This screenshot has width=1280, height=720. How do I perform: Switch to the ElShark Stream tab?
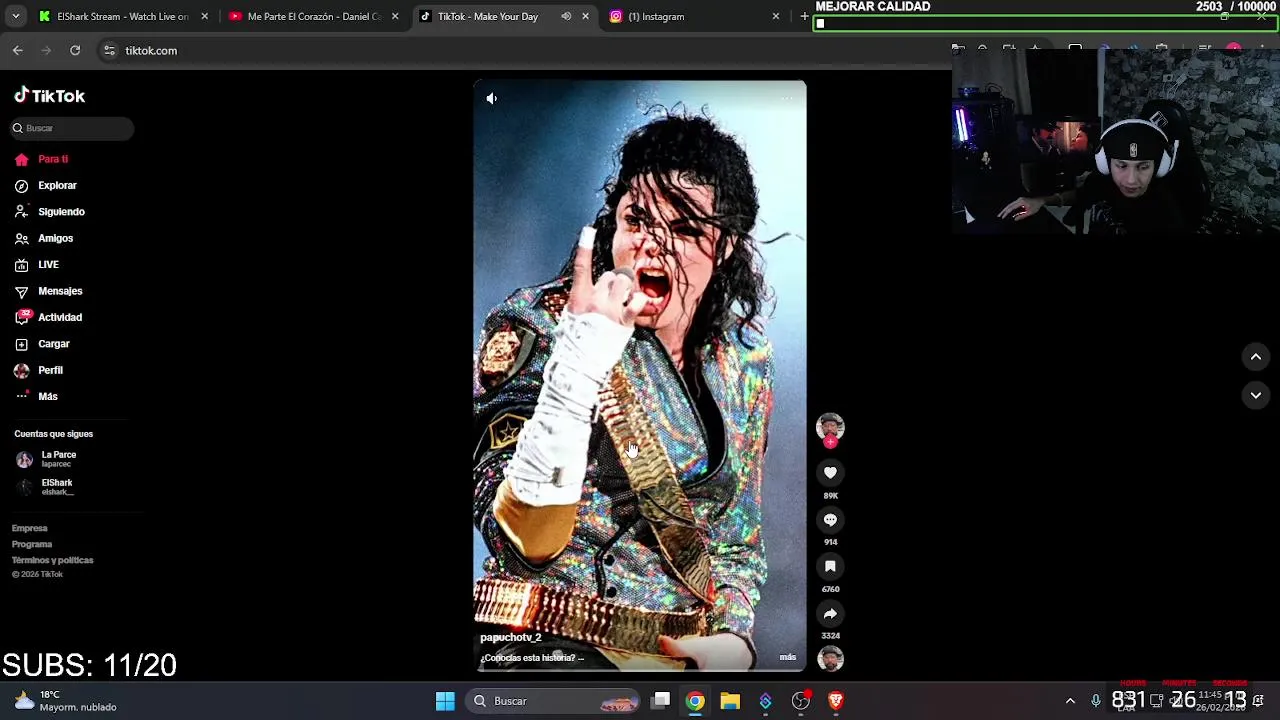point(122,16)
